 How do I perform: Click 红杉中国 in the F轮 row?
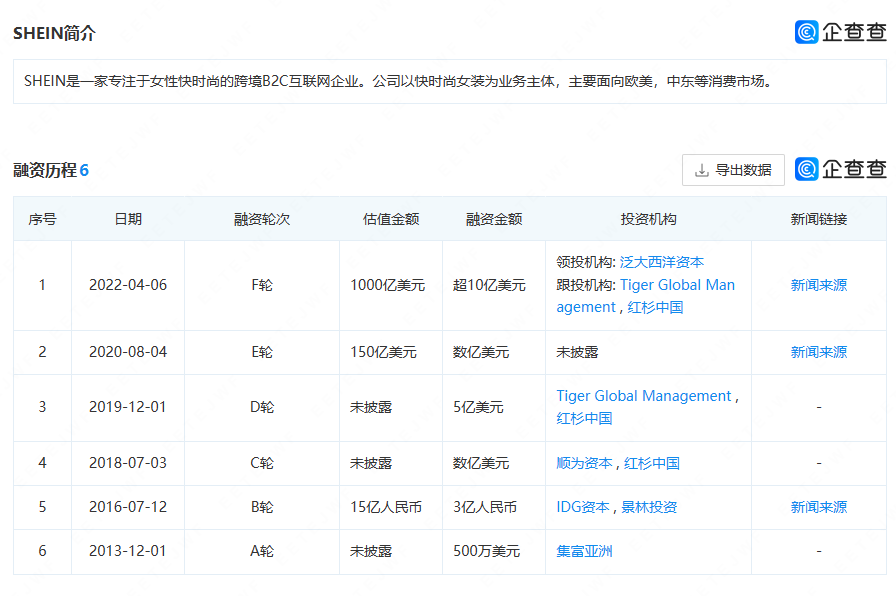tap(655, 307)
